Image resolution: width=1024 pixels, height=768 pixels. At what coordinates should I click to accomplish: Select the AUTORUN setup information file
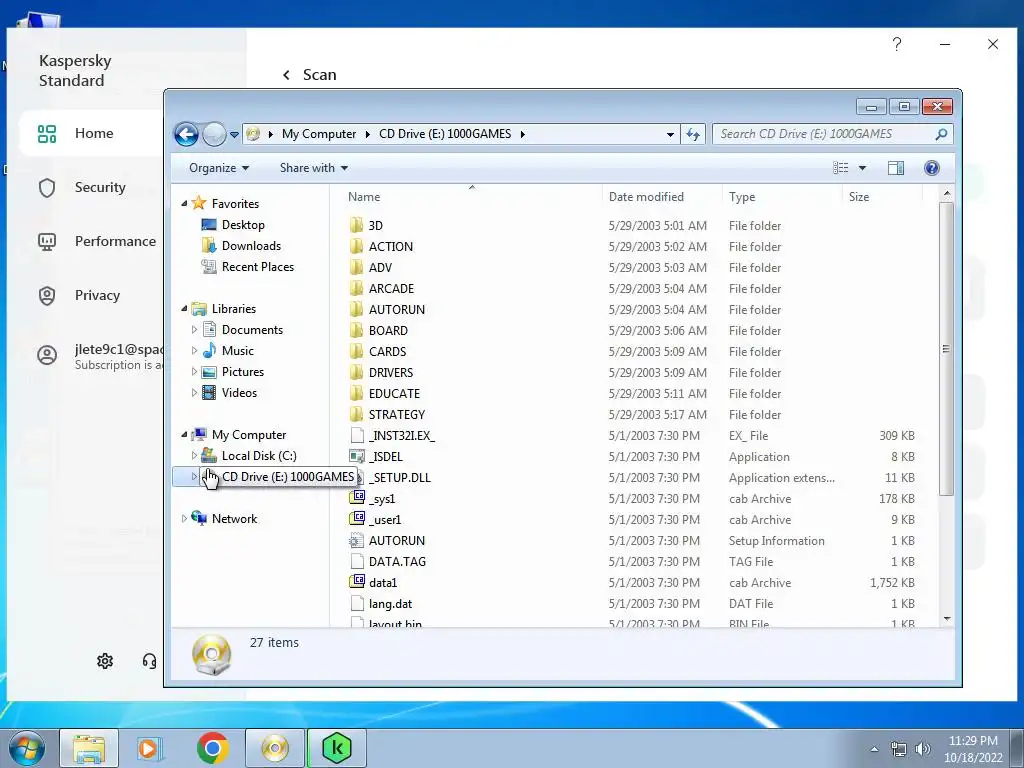396,541
